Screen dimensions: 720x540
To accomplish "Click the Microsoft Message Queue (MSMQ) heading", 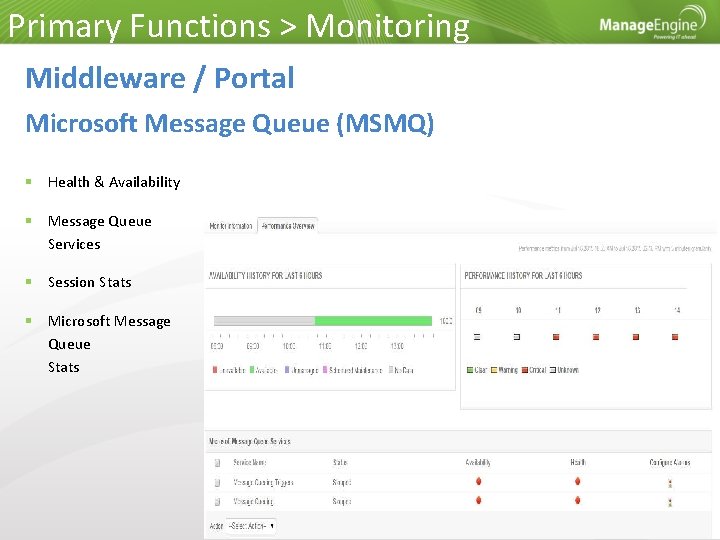I will coord(230,124).
